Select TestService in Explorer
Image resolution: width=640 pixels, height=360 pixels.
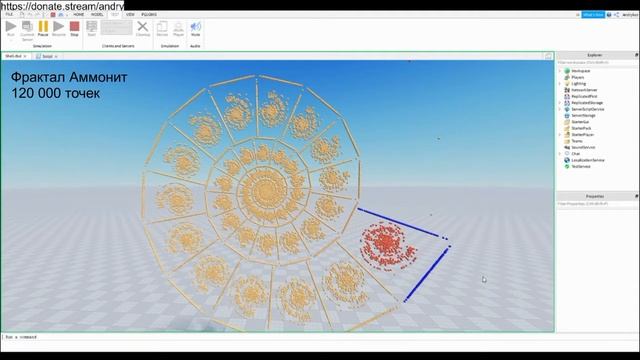coord(580,167)
